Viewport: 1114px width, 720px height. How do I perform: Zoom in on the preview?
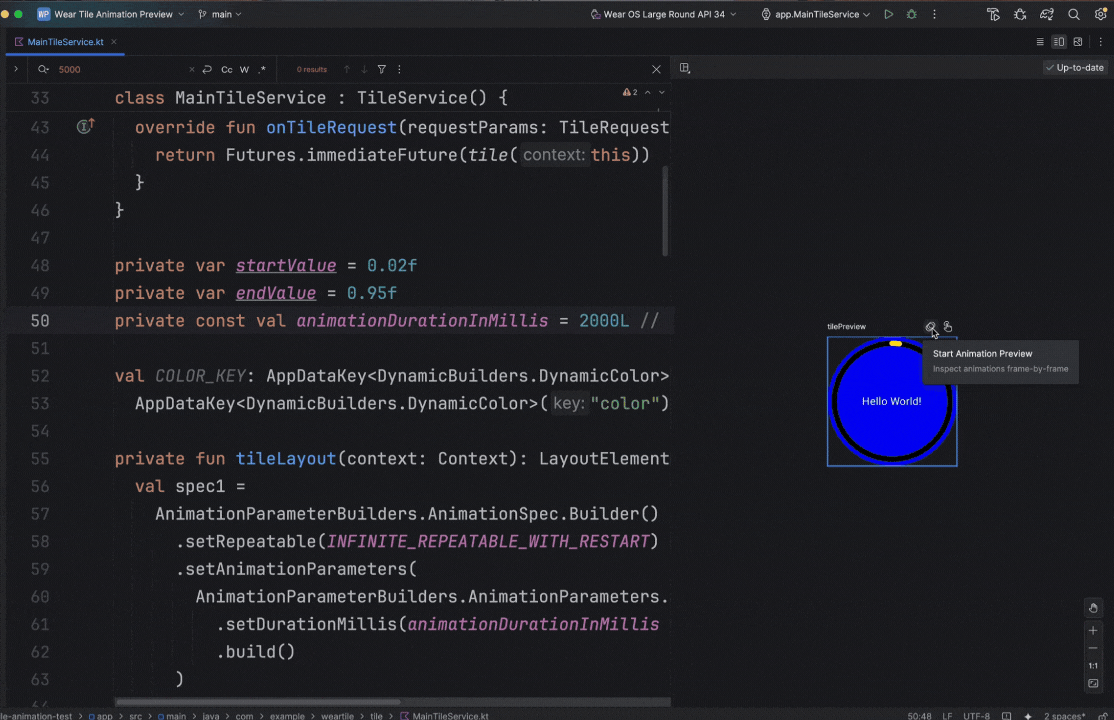click(1093, 630)
